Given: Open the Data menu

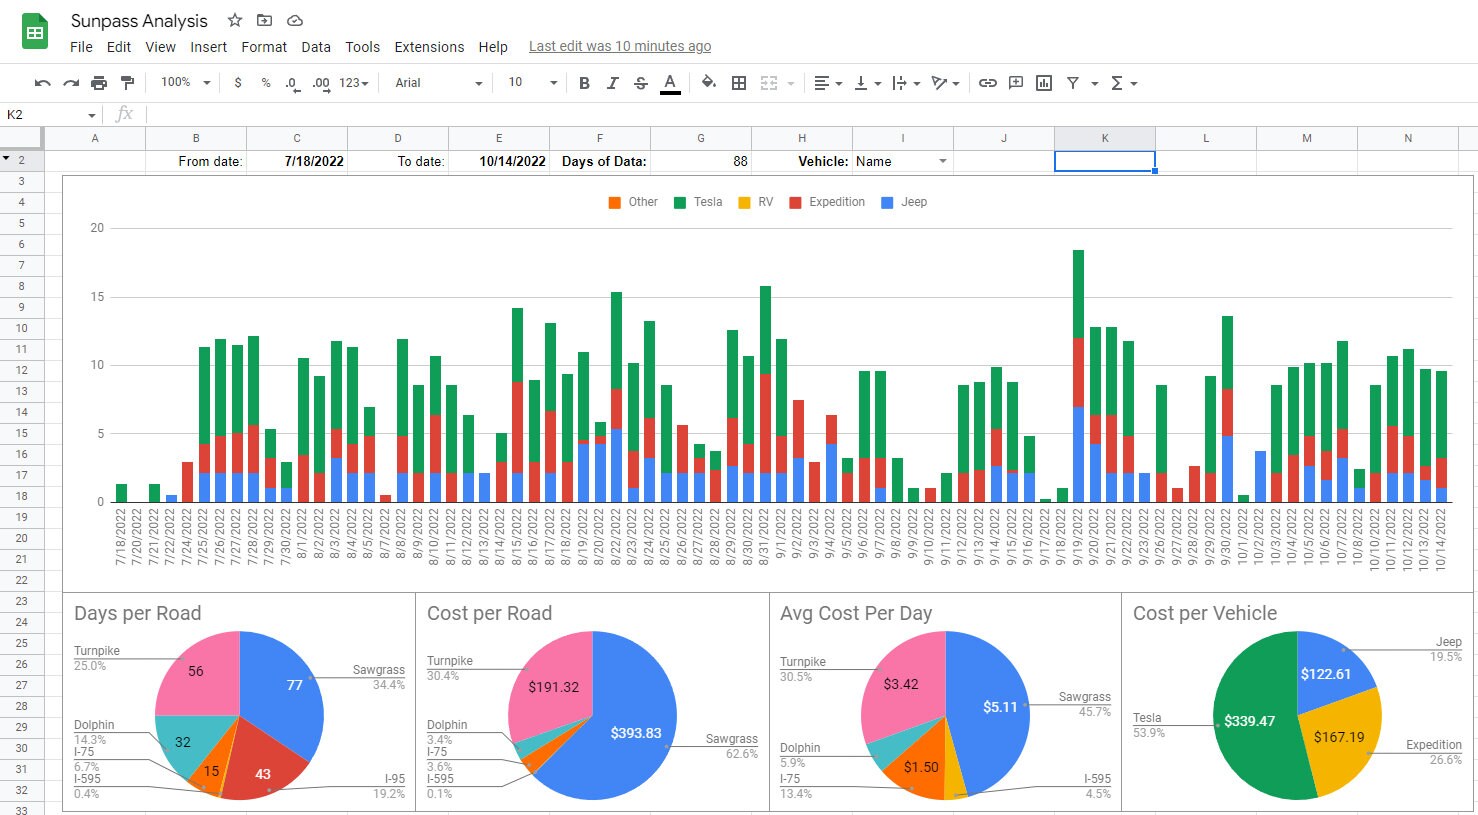Looking at the screenshot, I should (x=316, y=46).
